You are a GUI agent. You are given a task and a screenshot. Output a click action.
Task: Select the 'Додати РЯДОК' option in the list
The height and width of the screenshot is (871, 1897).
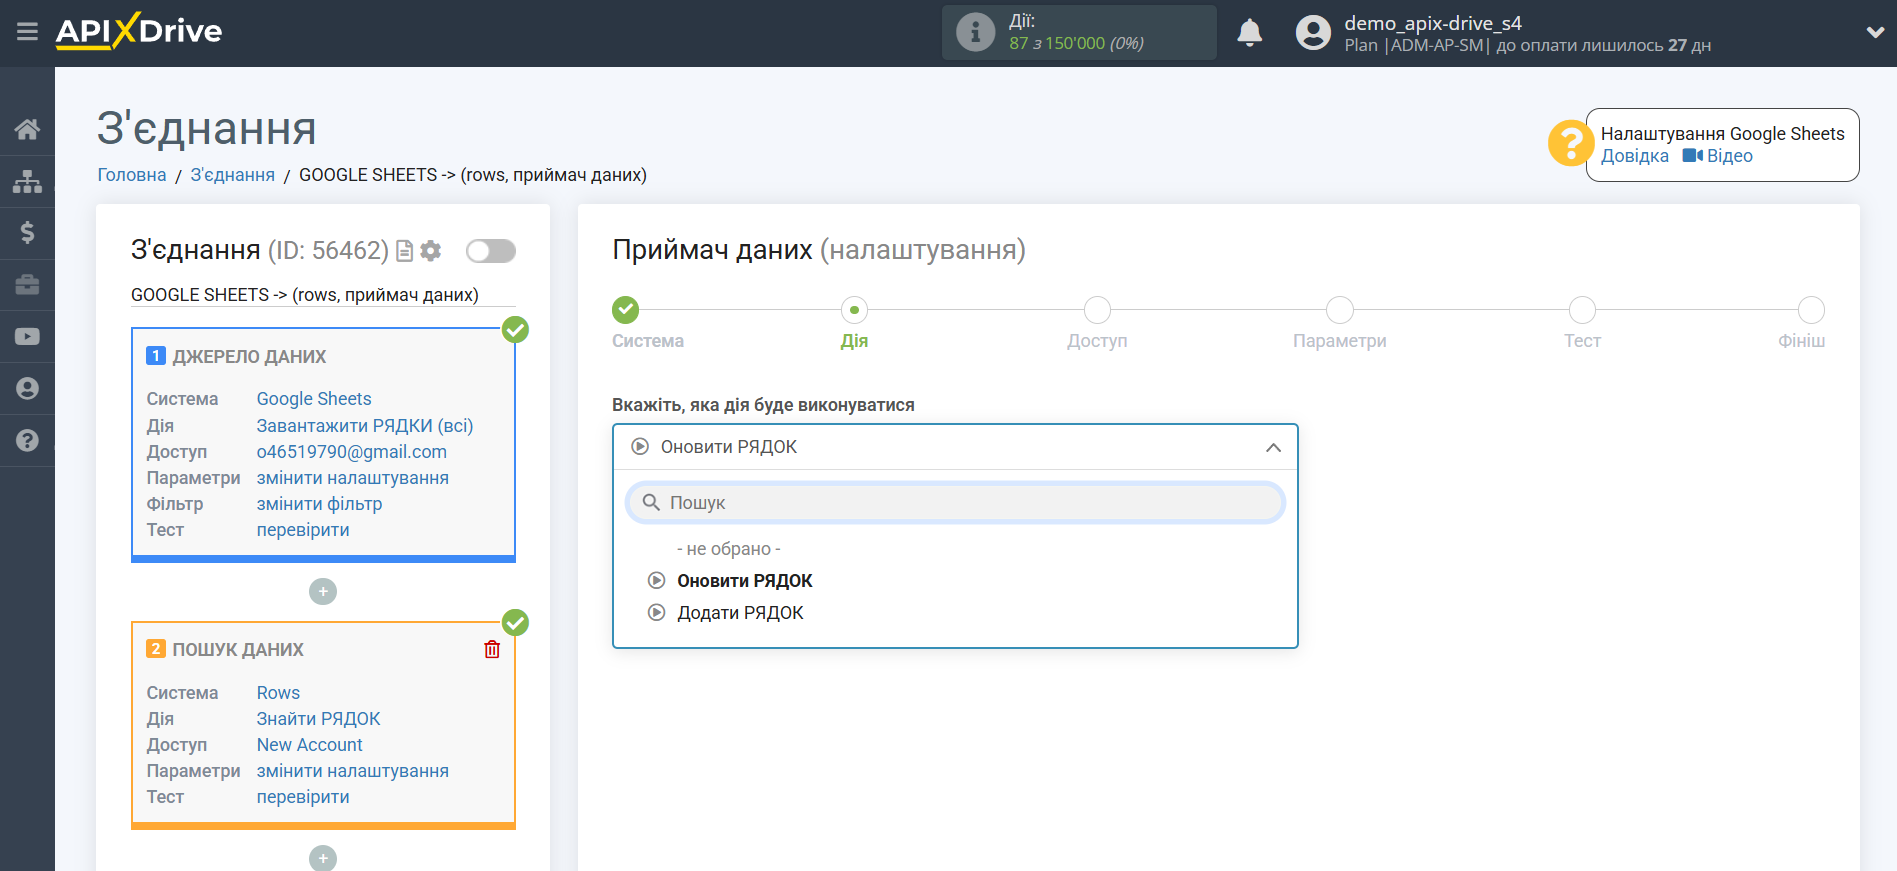click(x=740, y=613)
